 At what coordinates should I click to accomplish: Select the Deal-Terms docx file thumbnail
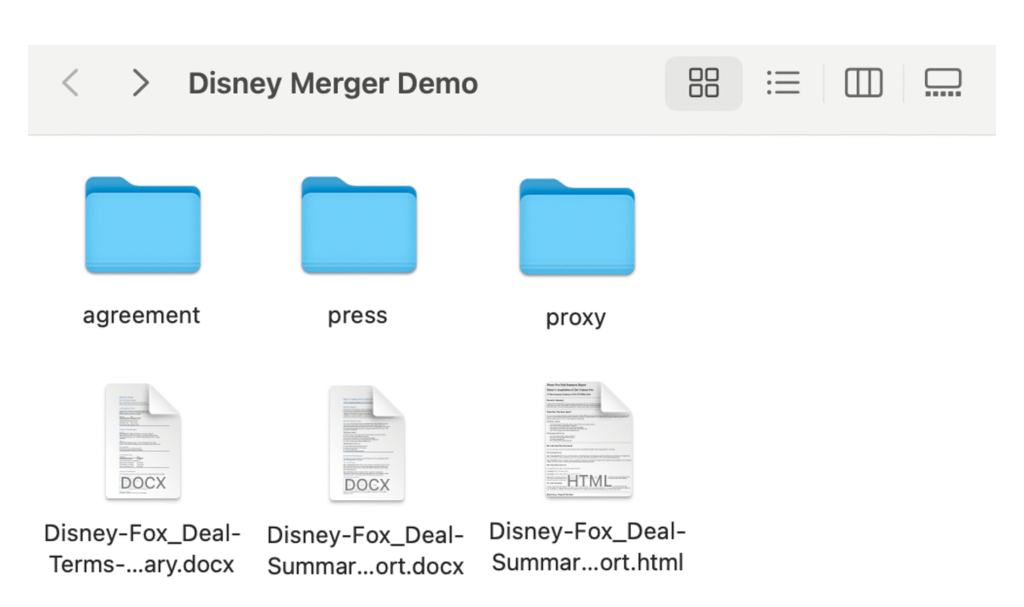tap(142, 441)
